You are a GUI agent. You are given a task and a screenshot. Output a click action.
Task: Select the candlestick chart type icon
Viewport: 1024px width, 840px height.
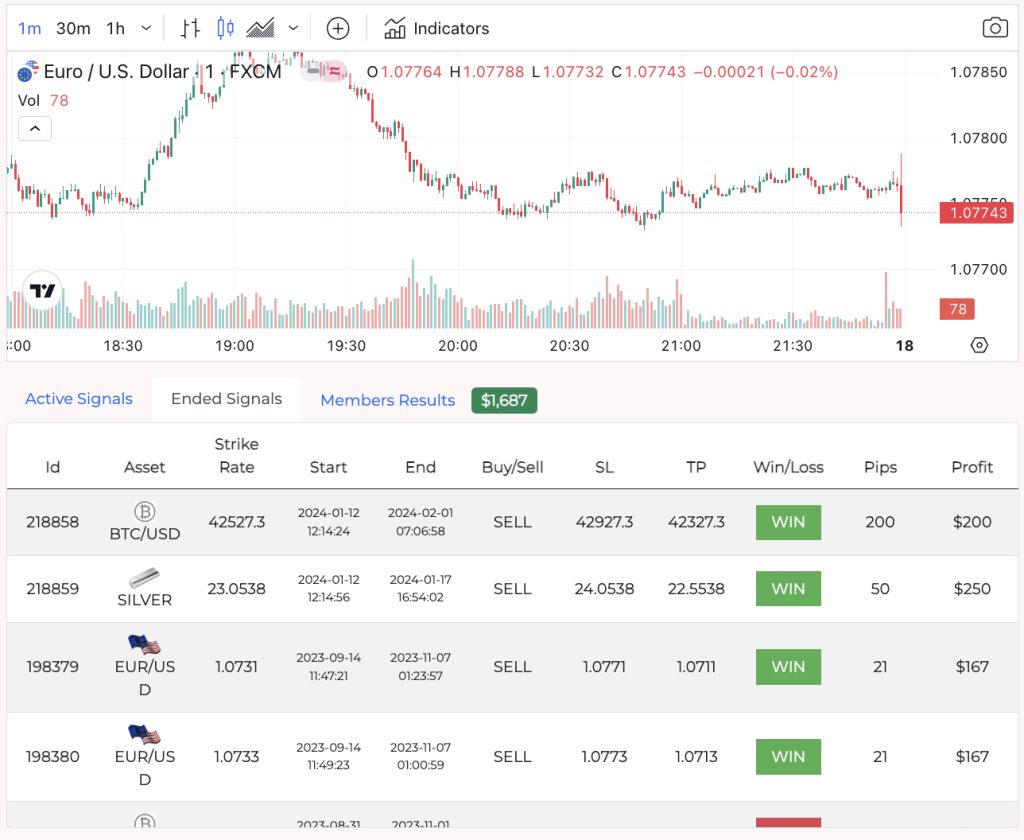[x=224, y=28]
